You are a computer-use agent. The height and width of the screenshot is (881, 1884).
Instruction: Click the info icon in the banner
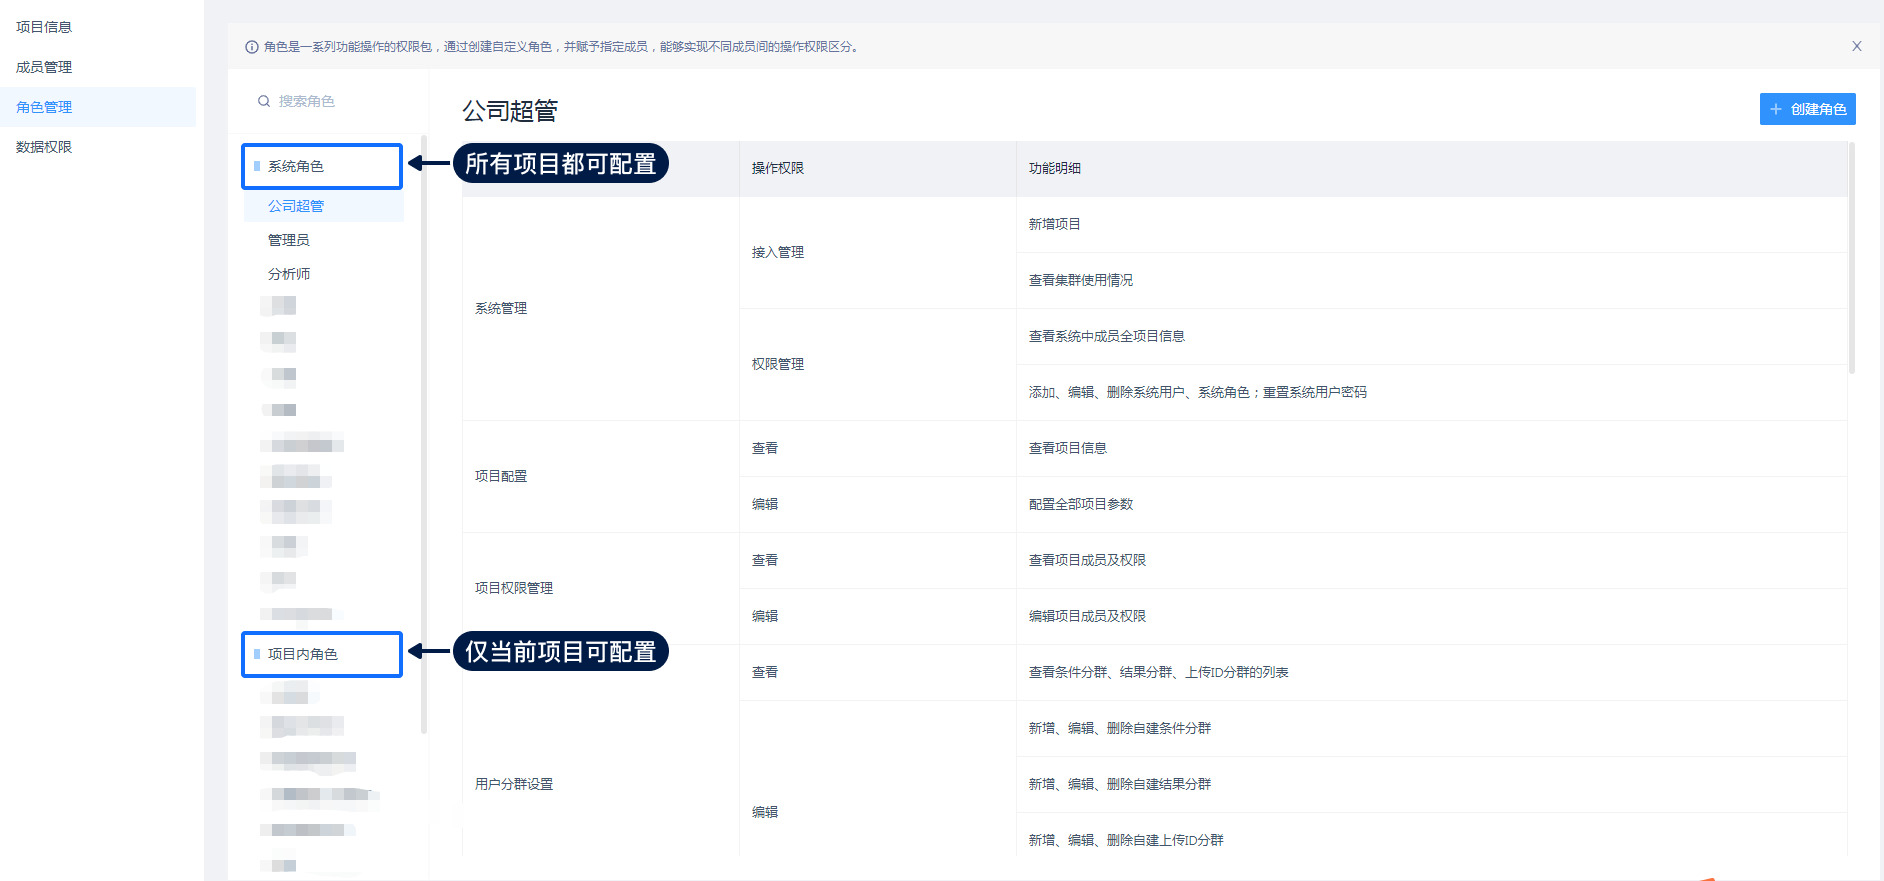click(252, 47)
